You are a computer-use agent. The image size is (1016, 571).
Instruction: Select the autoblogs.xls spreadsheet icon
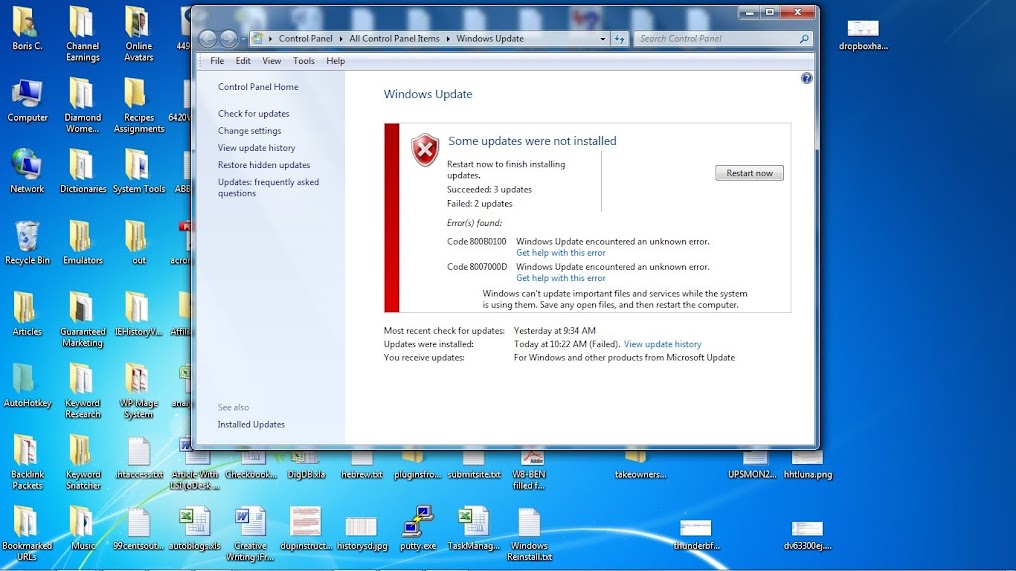coord(194,528)
